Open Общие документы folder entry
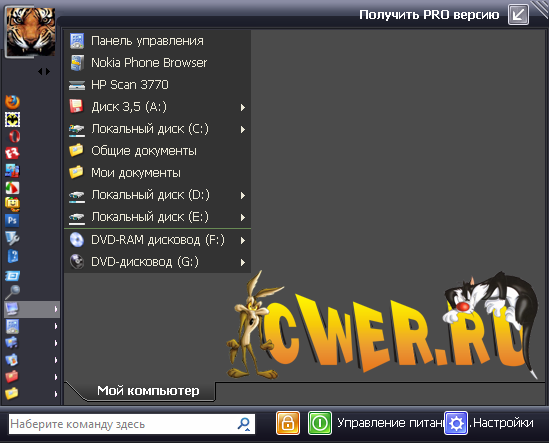Image resolution: width=549 pixels, height=443 pixels. coord(157,151)
